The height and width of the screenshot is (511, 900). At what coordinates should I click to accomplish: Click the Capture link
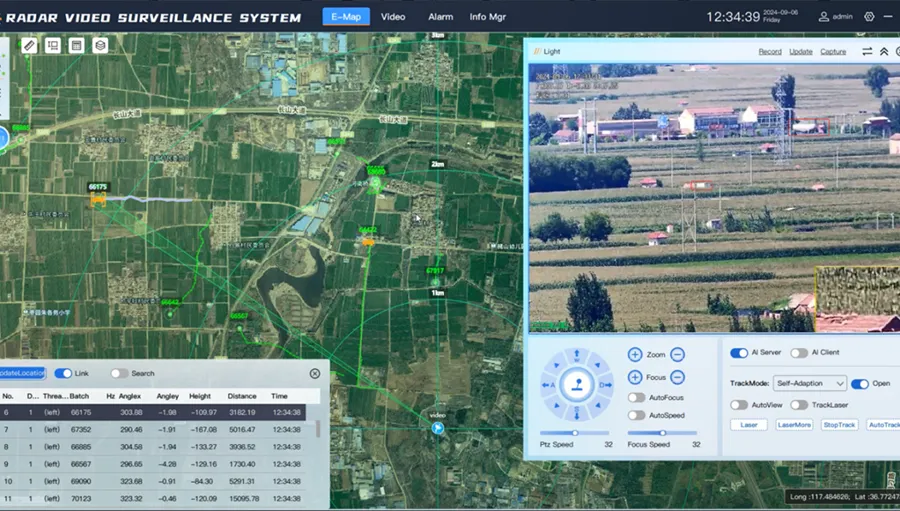pyautogui.click(x=832, y=52)
